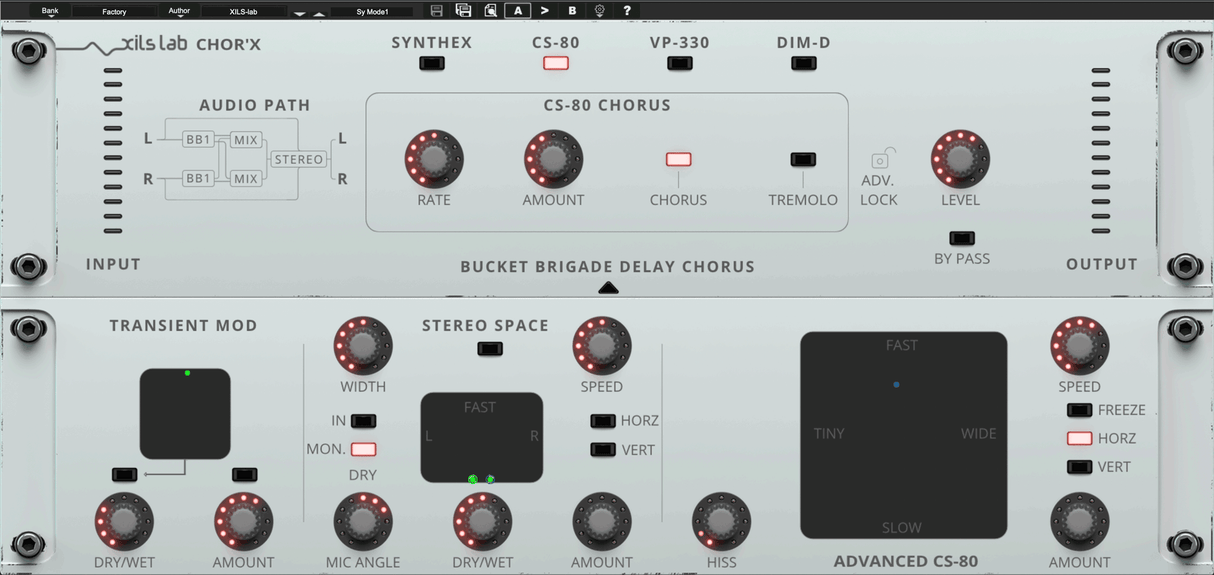
Task: Select the A preset slot button
Action: (517, 11)
